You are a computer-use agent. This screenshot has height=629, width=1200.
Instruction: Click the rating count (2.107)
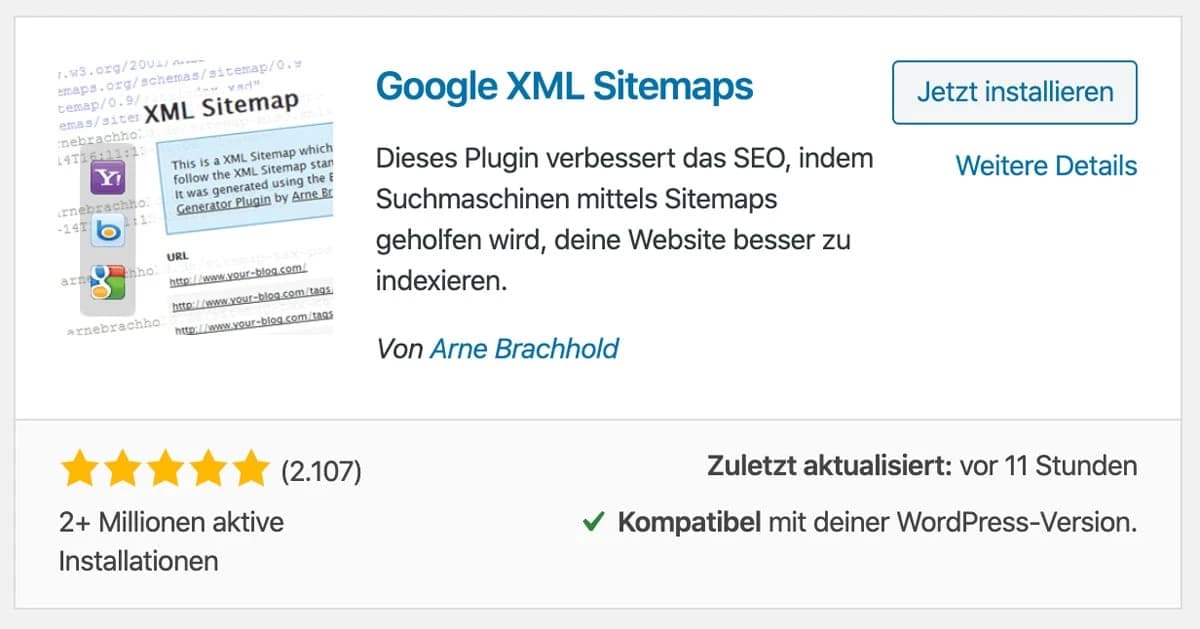click(321, 468)
